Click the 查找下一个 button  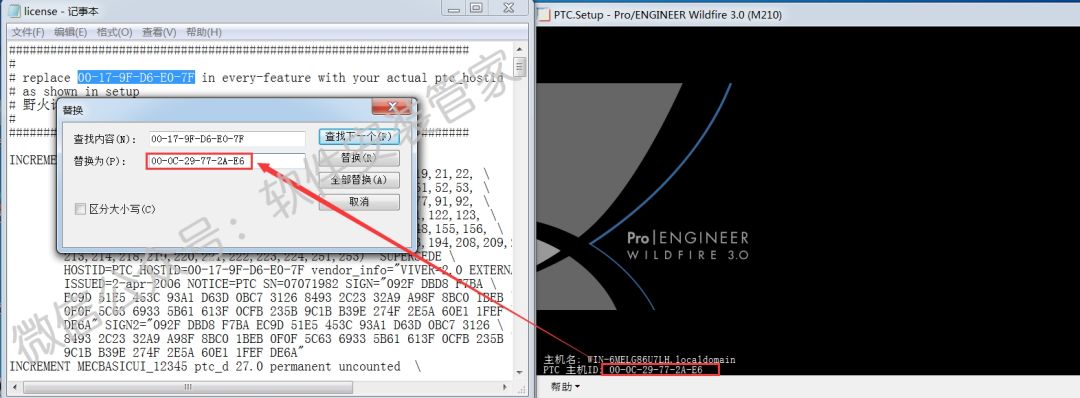point(359,136)
